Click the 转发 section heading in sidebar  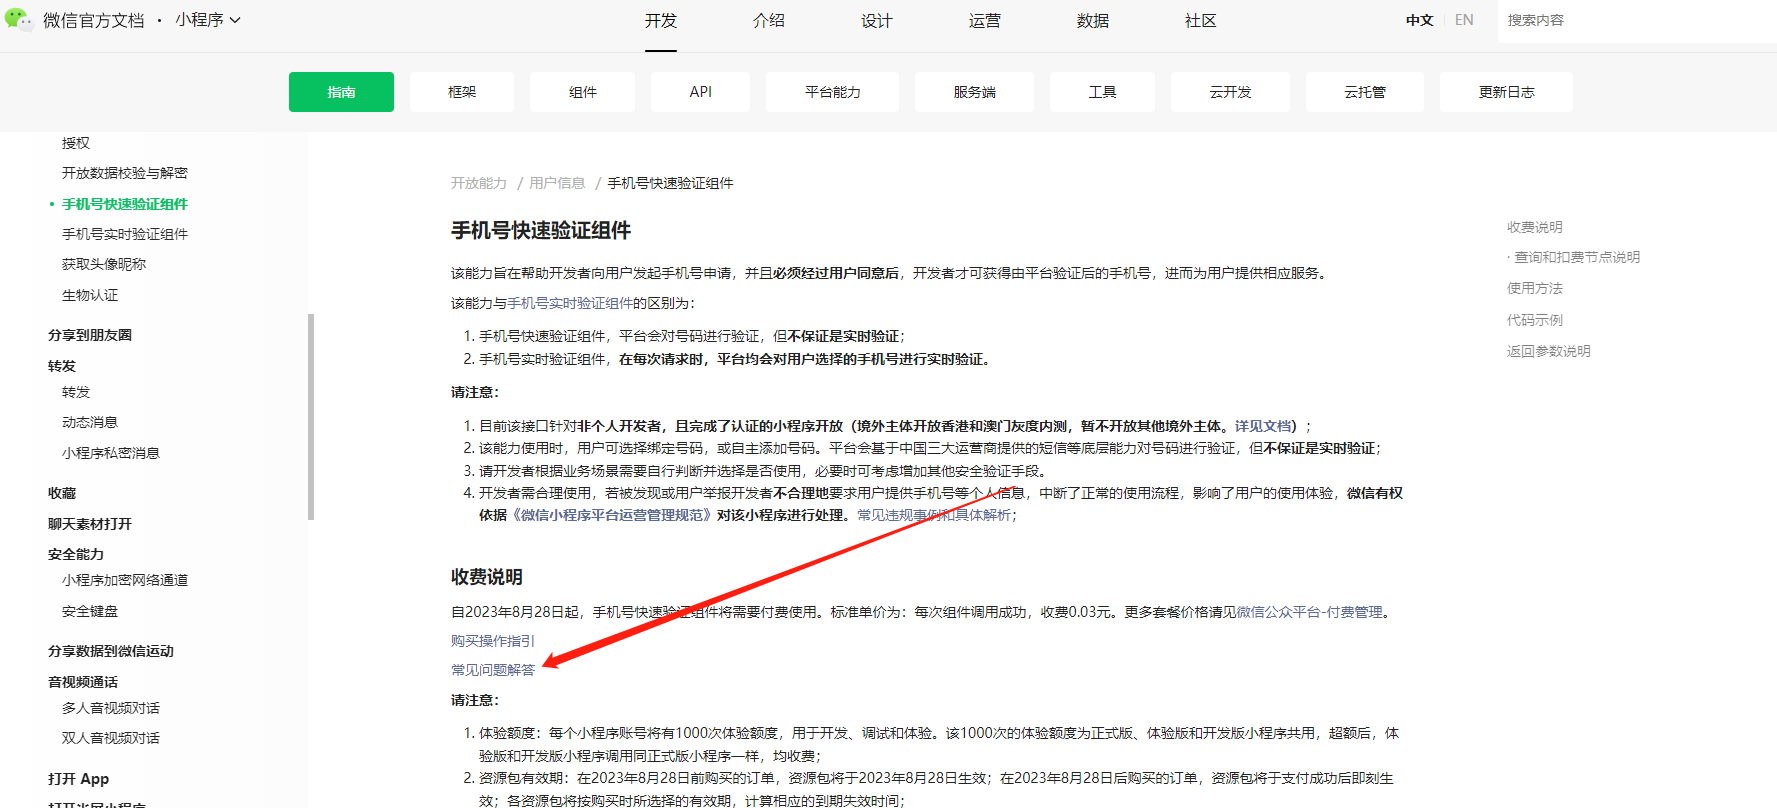[62, 366]
